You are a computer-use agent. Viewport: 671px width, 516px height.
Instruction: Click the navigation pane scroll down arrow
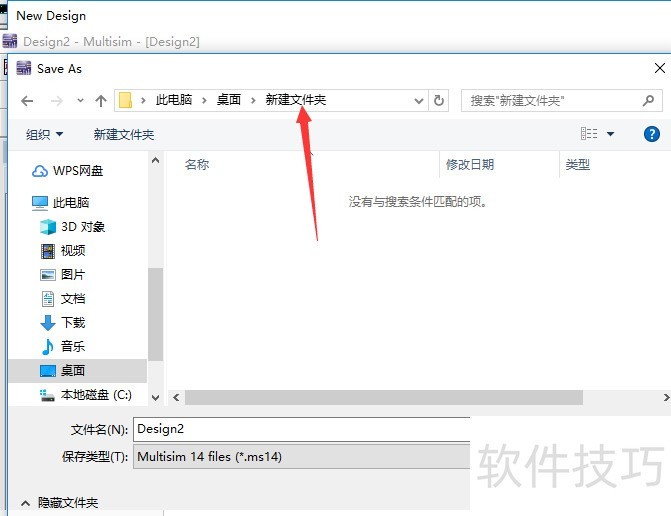tap(155, 397)
